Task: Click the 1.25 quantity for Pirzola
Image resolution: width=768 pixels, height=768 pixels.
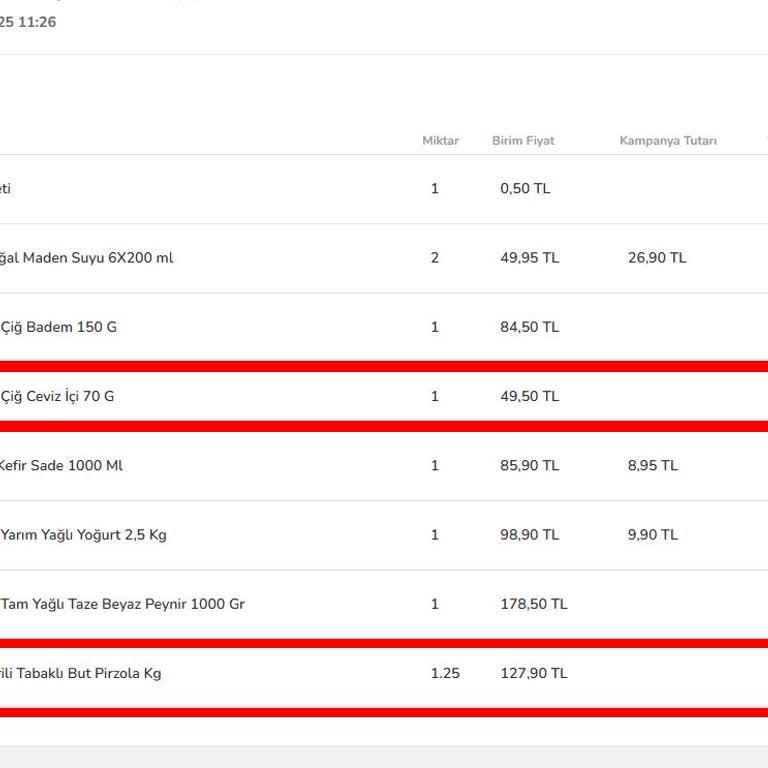Action: point(445,673)
